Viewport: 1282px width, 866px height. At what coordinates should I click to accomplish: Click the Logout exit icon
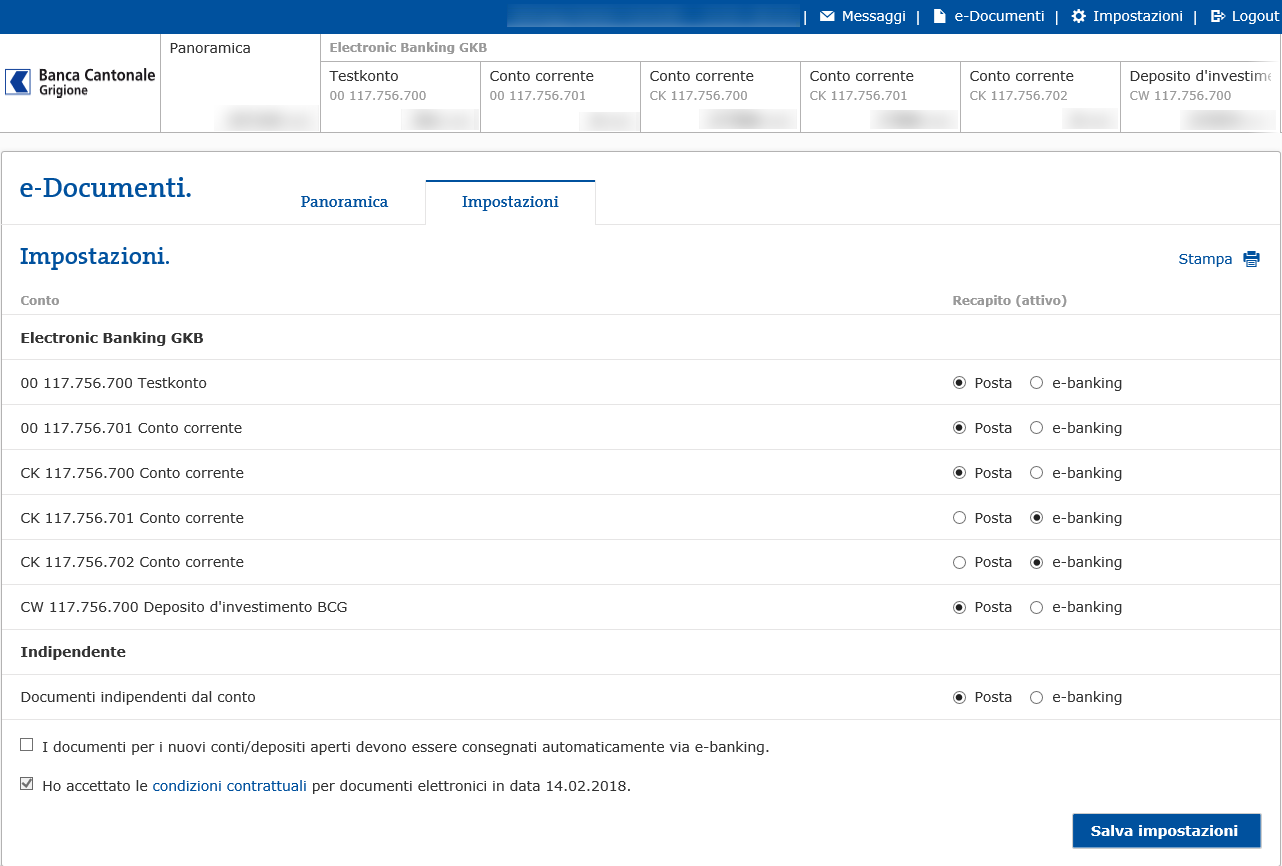(1217, 16)
